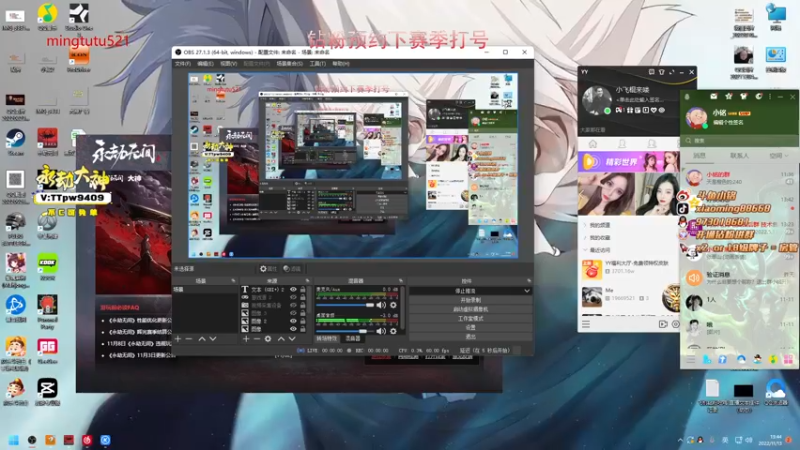The image size is (800, 450).
Task: Open the mail icon in QQ's title bar
Action: [x=713, y=96]
